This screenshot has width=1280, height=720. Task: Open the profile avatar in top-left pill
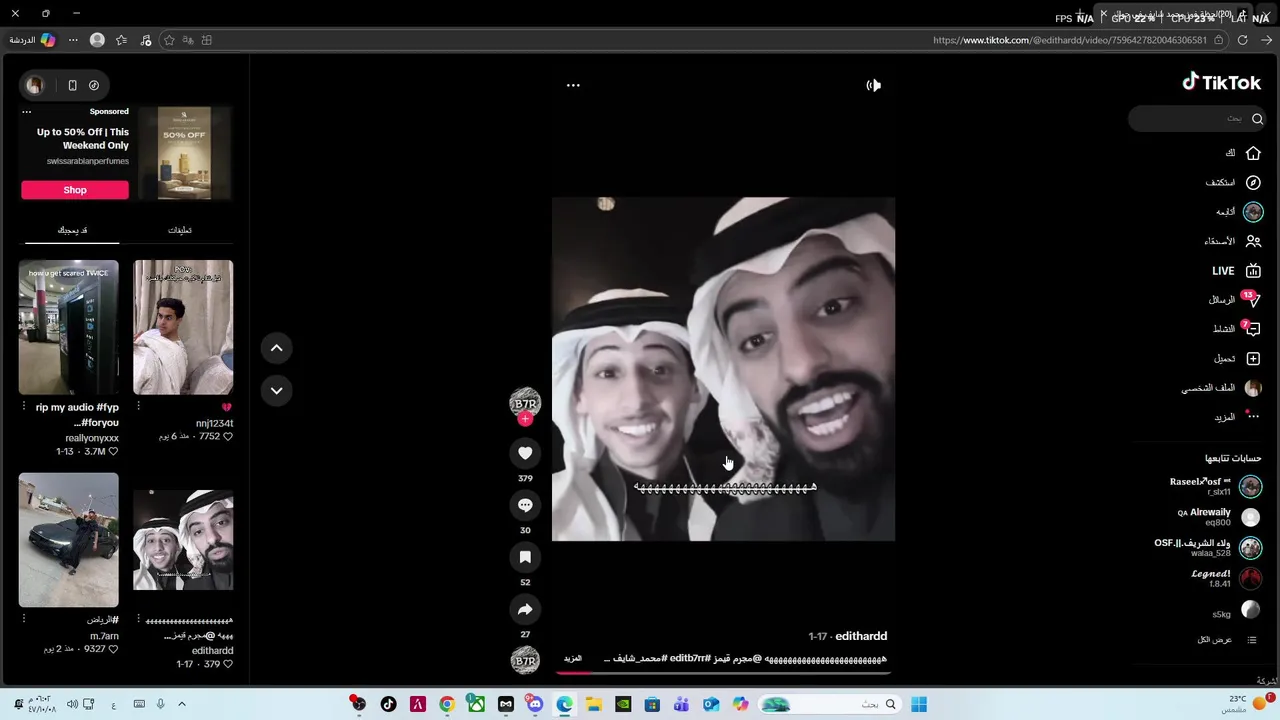[x=35, y=85]
